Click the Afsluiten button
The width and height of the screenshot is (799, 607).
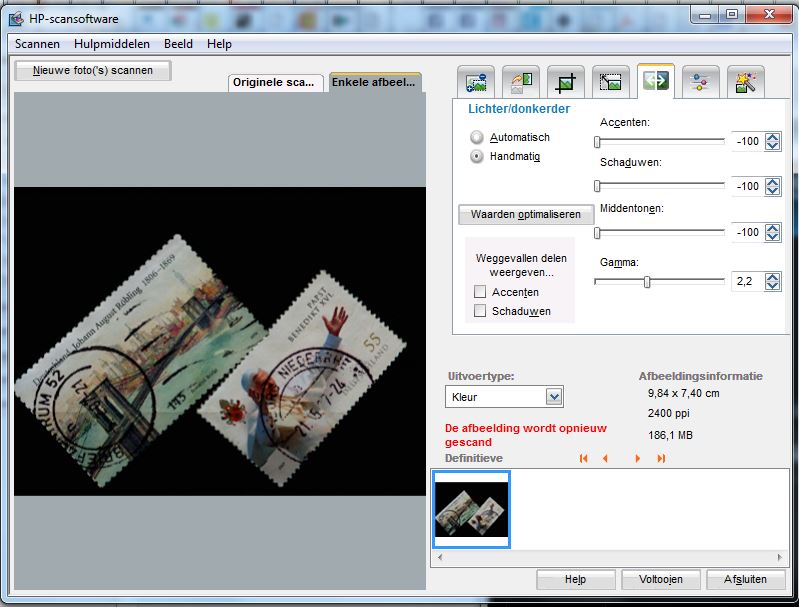pyautogui.click(x=745, y=579)
